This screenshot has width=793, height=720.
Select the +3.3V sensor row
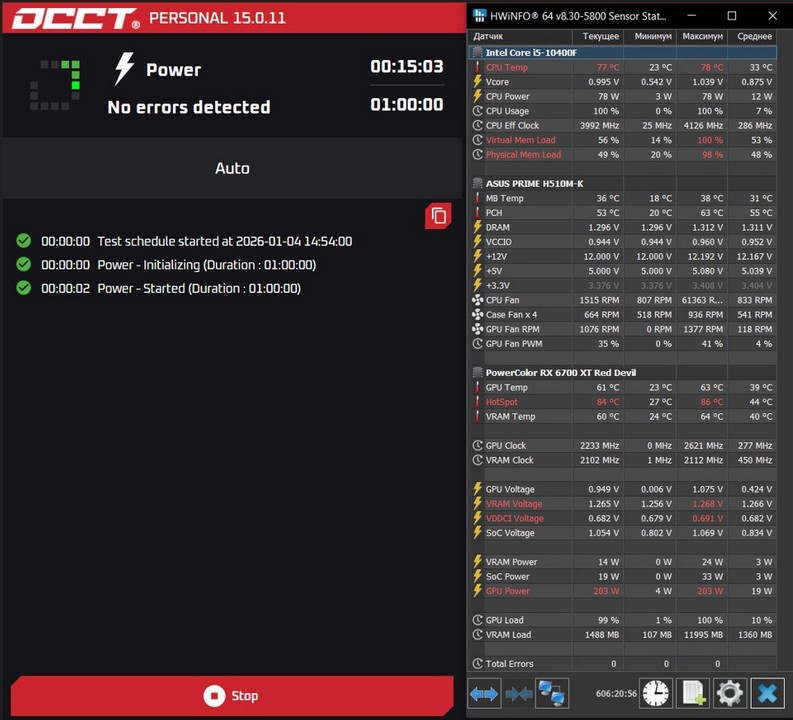(623, 286)
